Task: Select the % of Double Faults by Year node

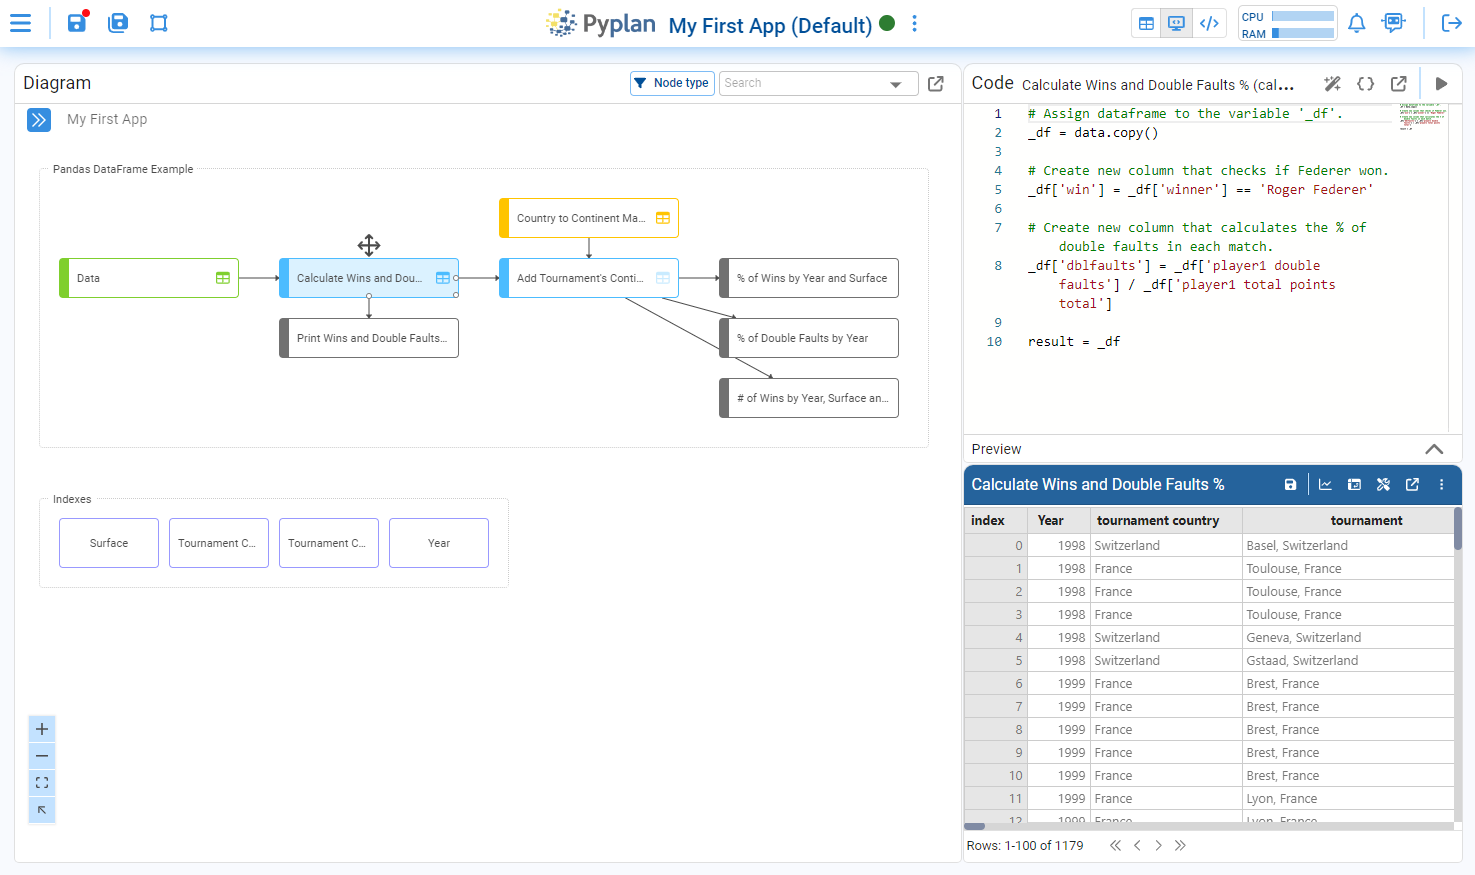Action: (809, 338)
